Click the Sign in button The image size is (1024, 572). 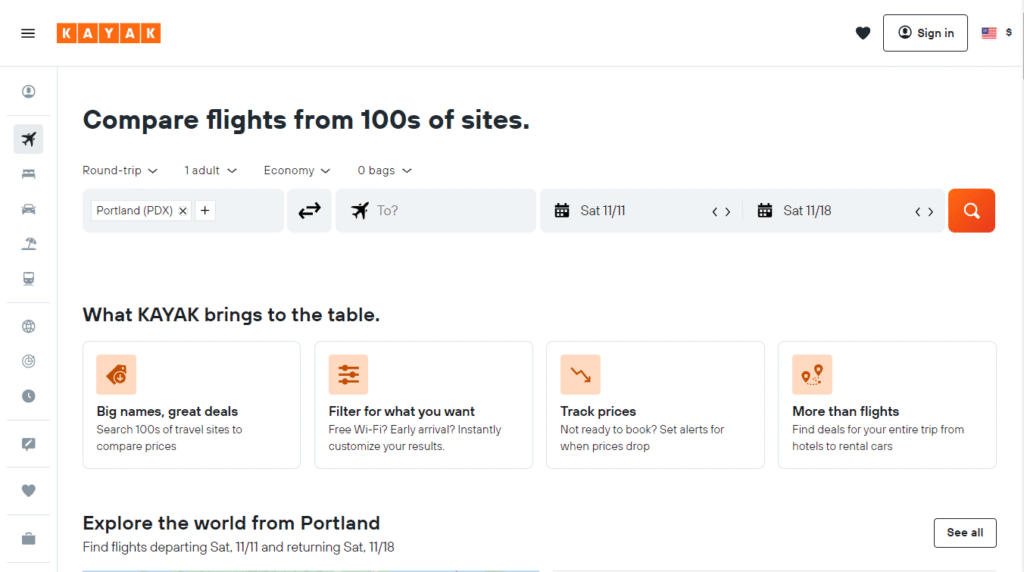pos(925,33)
